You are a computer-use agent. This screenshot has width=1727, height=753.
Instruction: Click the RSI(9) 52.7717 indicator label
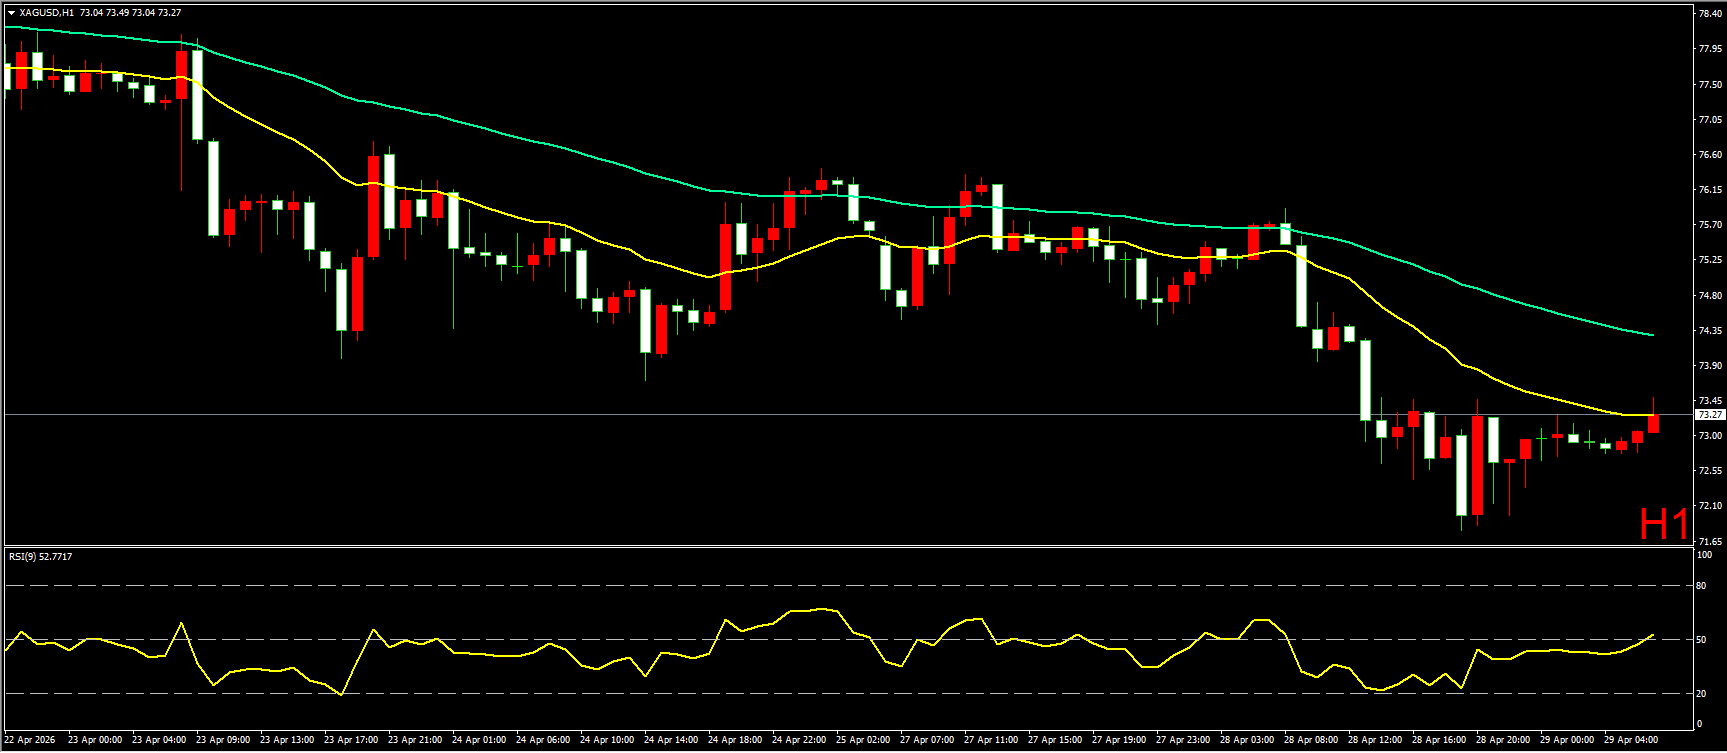(41, 557)
